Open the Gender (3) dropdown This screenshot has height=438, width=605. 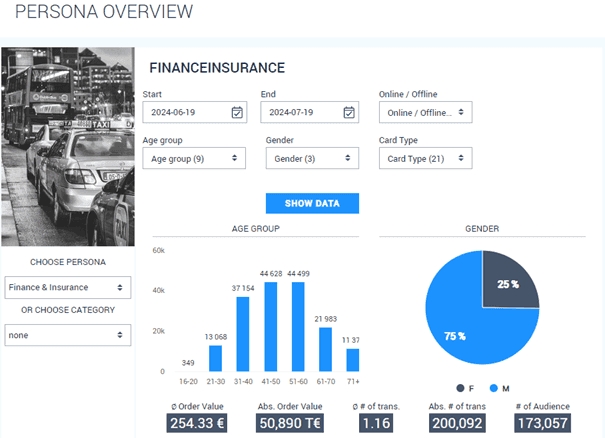click(312, 158)
